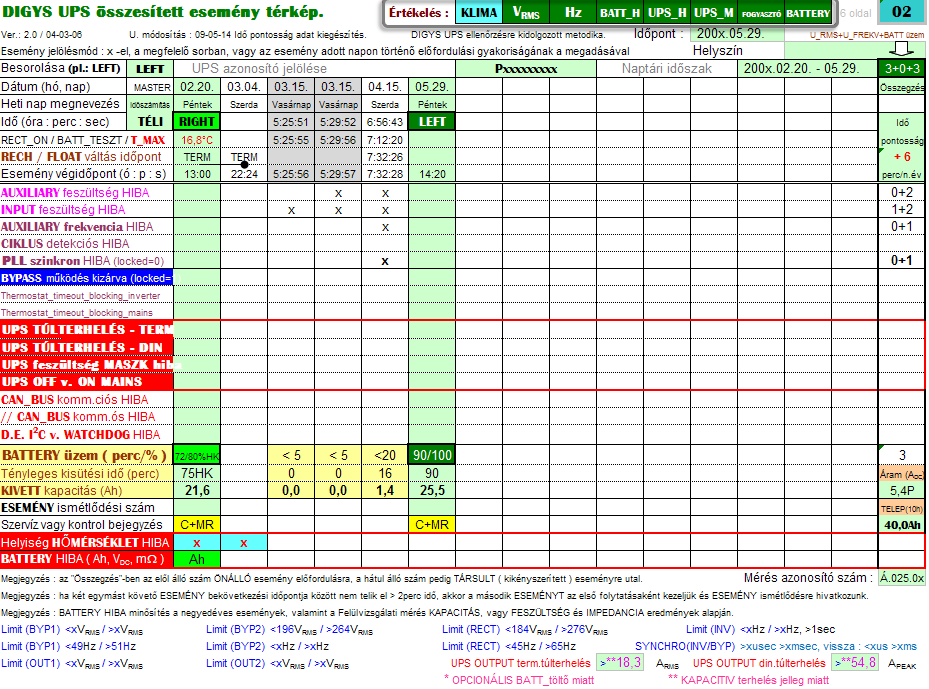
Task: Select the discharge time cell '75HK'
Action: pyautogui.click(x=197, y=473)
